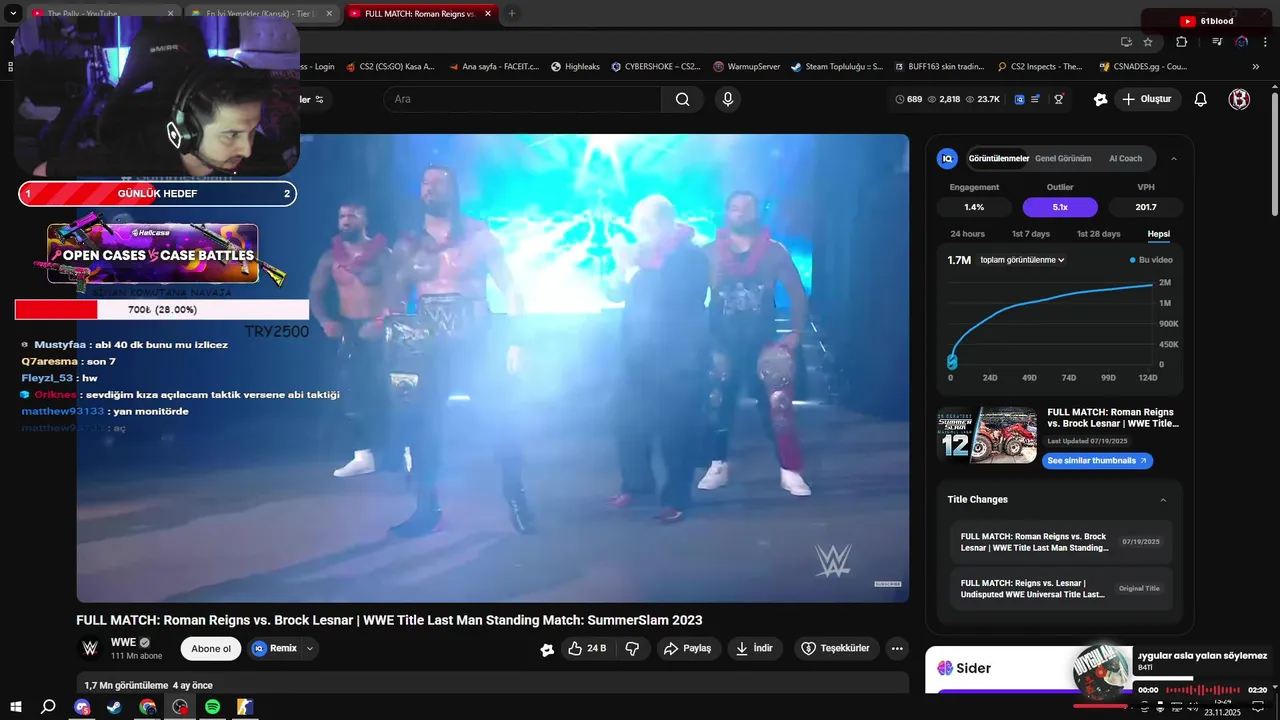Open the Remix dropdown arrow
The image size is (1280, 720).
click(310, 648)
